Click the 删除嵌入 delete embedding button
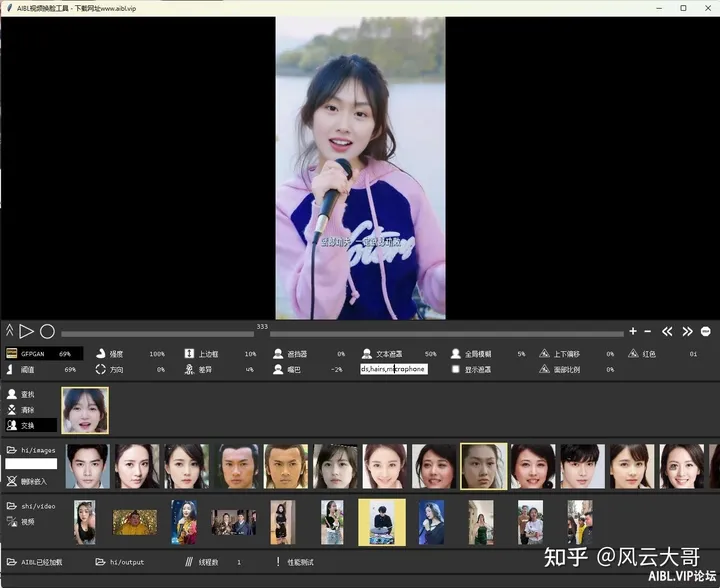Viewport: 720px width, 588px height. pyautogui.click(x=28, y=481)
